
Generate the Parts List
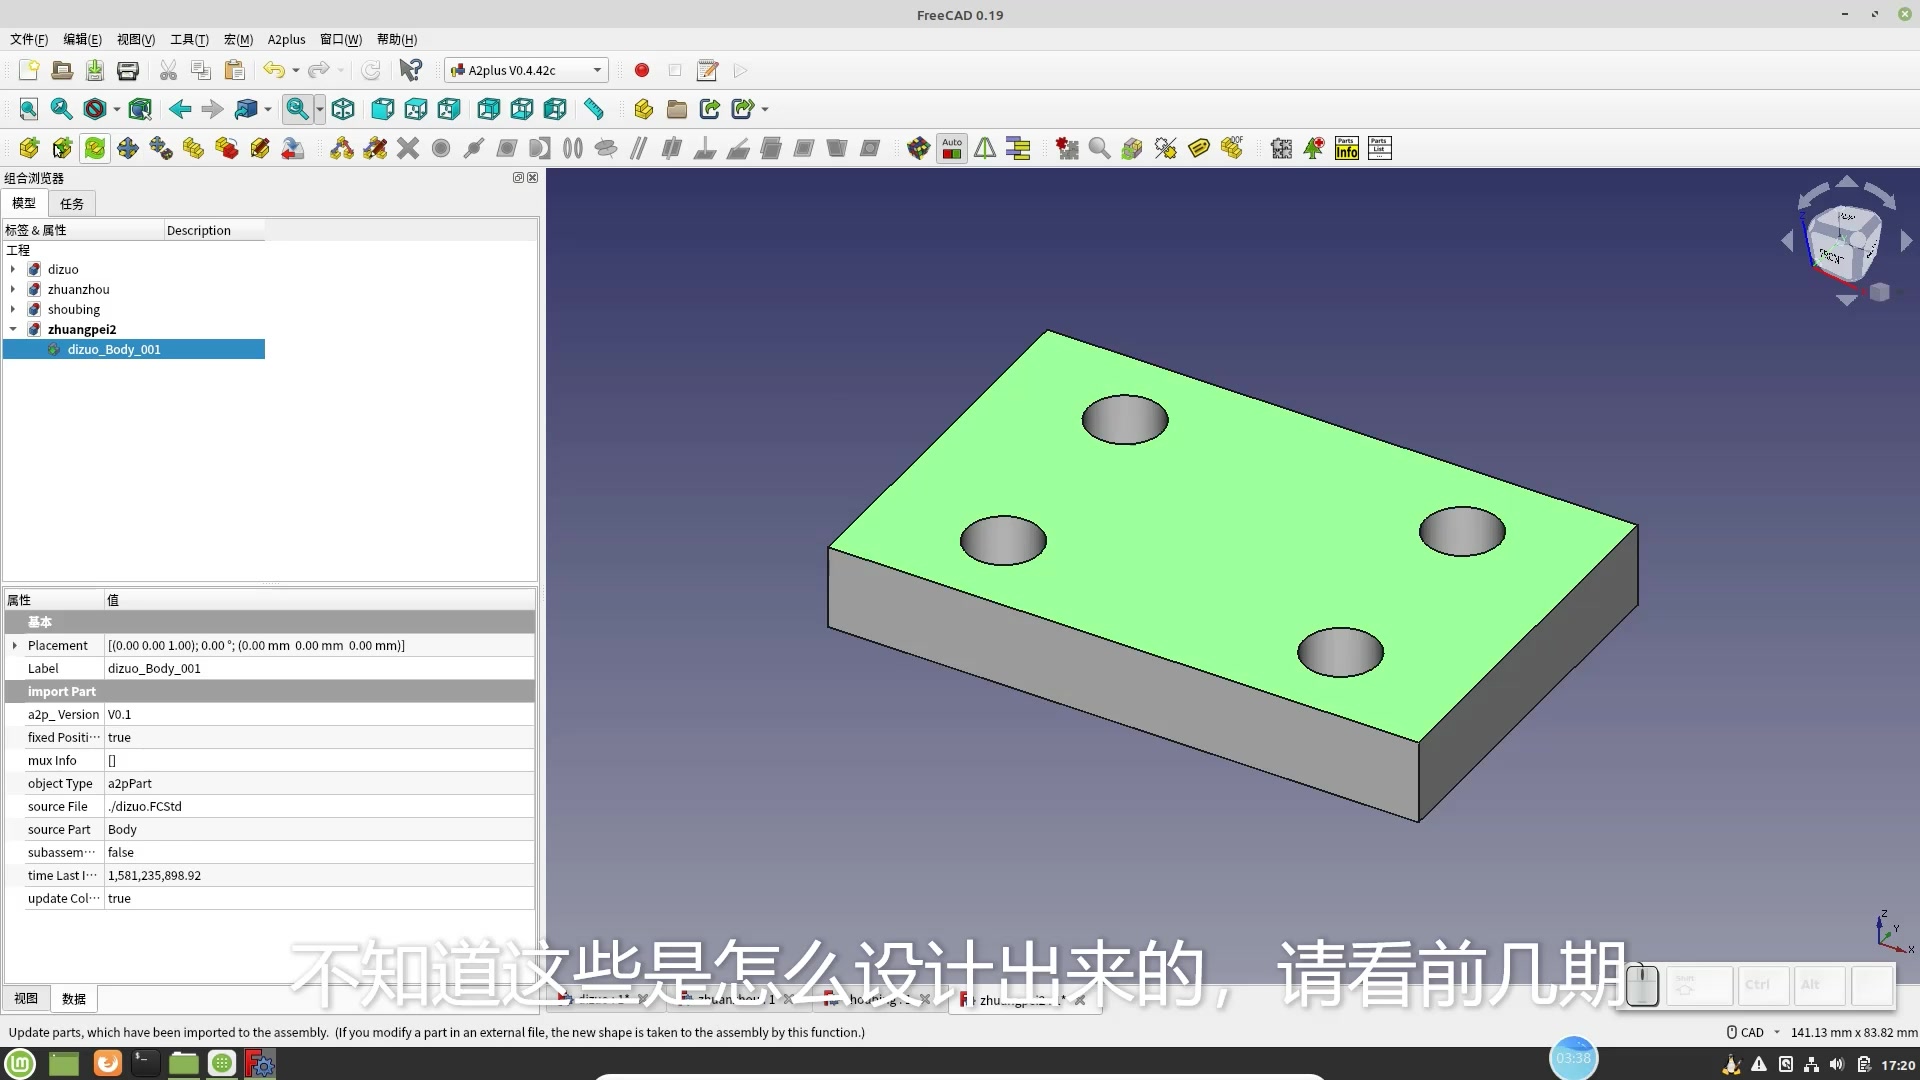[1380, 148]
